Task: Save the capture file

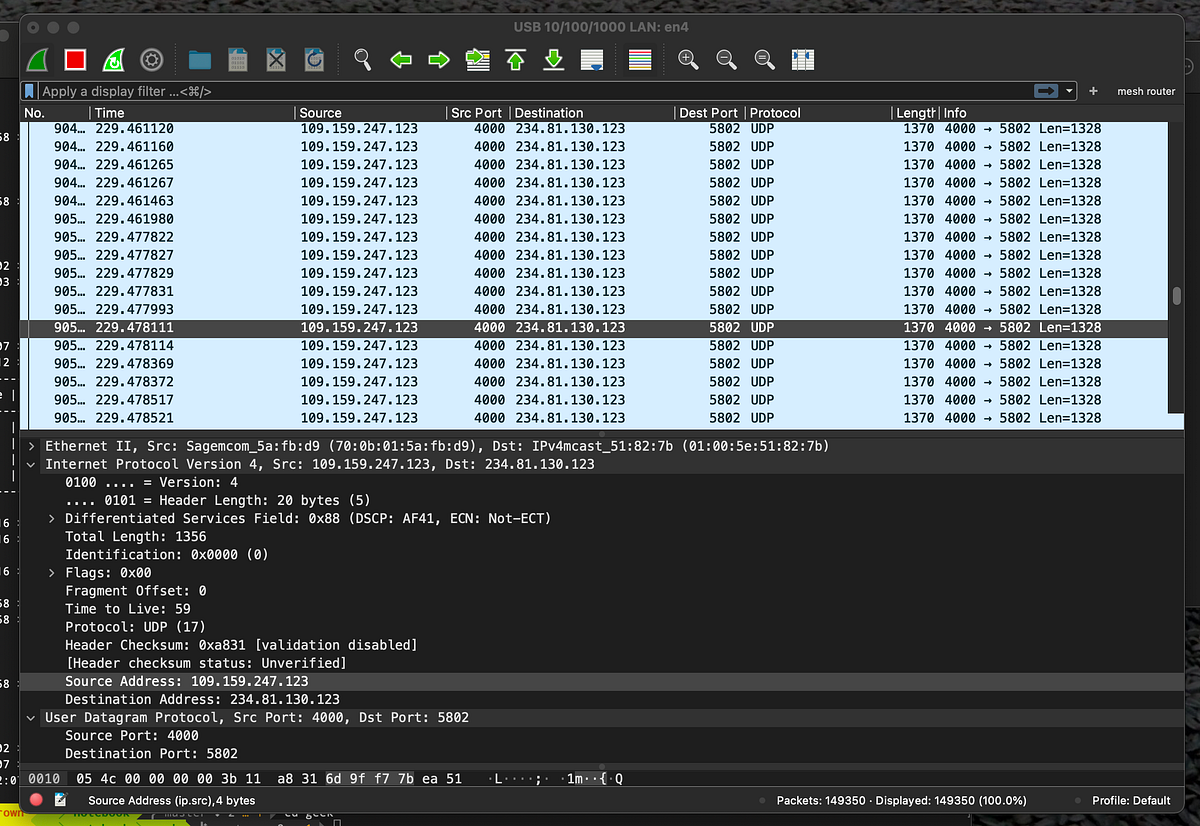Action: [238, 60]
